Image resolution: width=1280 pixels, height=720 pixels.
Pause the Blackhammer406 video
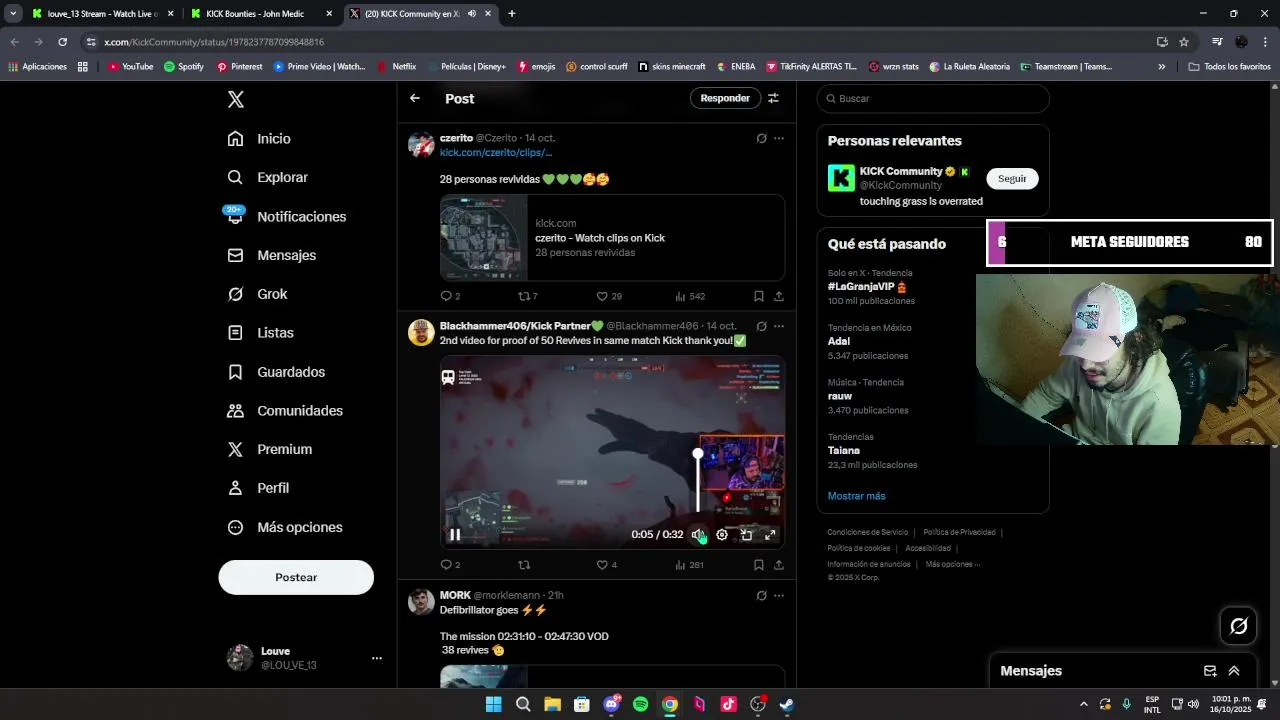click(455, 535)
